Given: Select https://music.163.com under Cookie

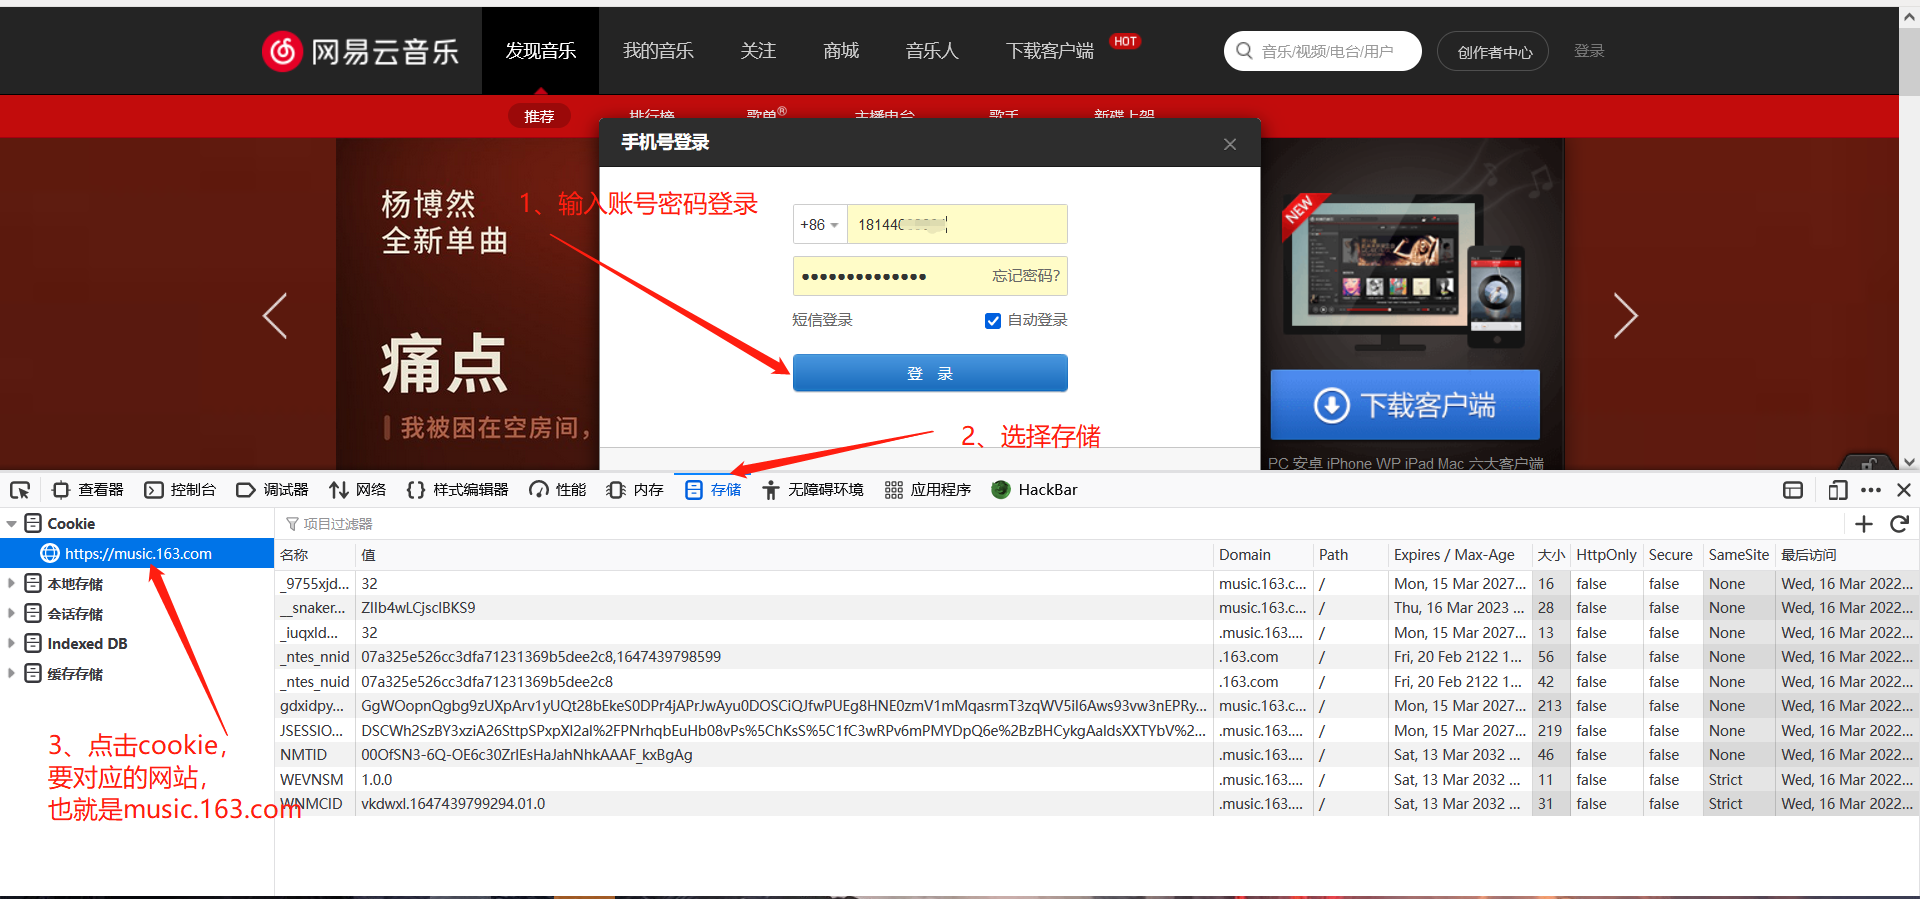Looking at the screenshot, I should (x=137, y=554).
